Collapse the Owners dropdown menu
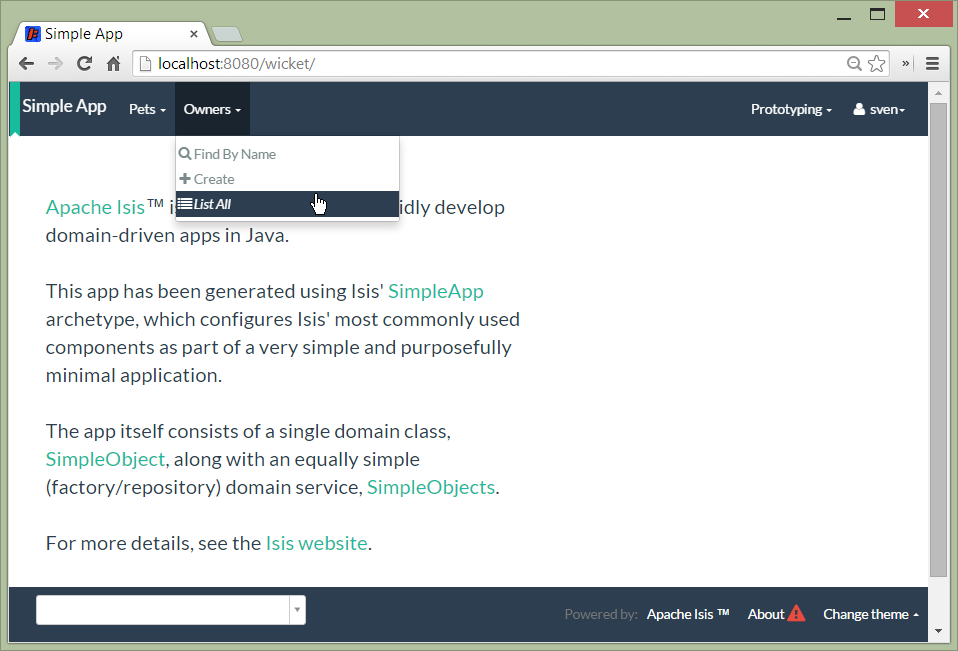 point(212,109)
